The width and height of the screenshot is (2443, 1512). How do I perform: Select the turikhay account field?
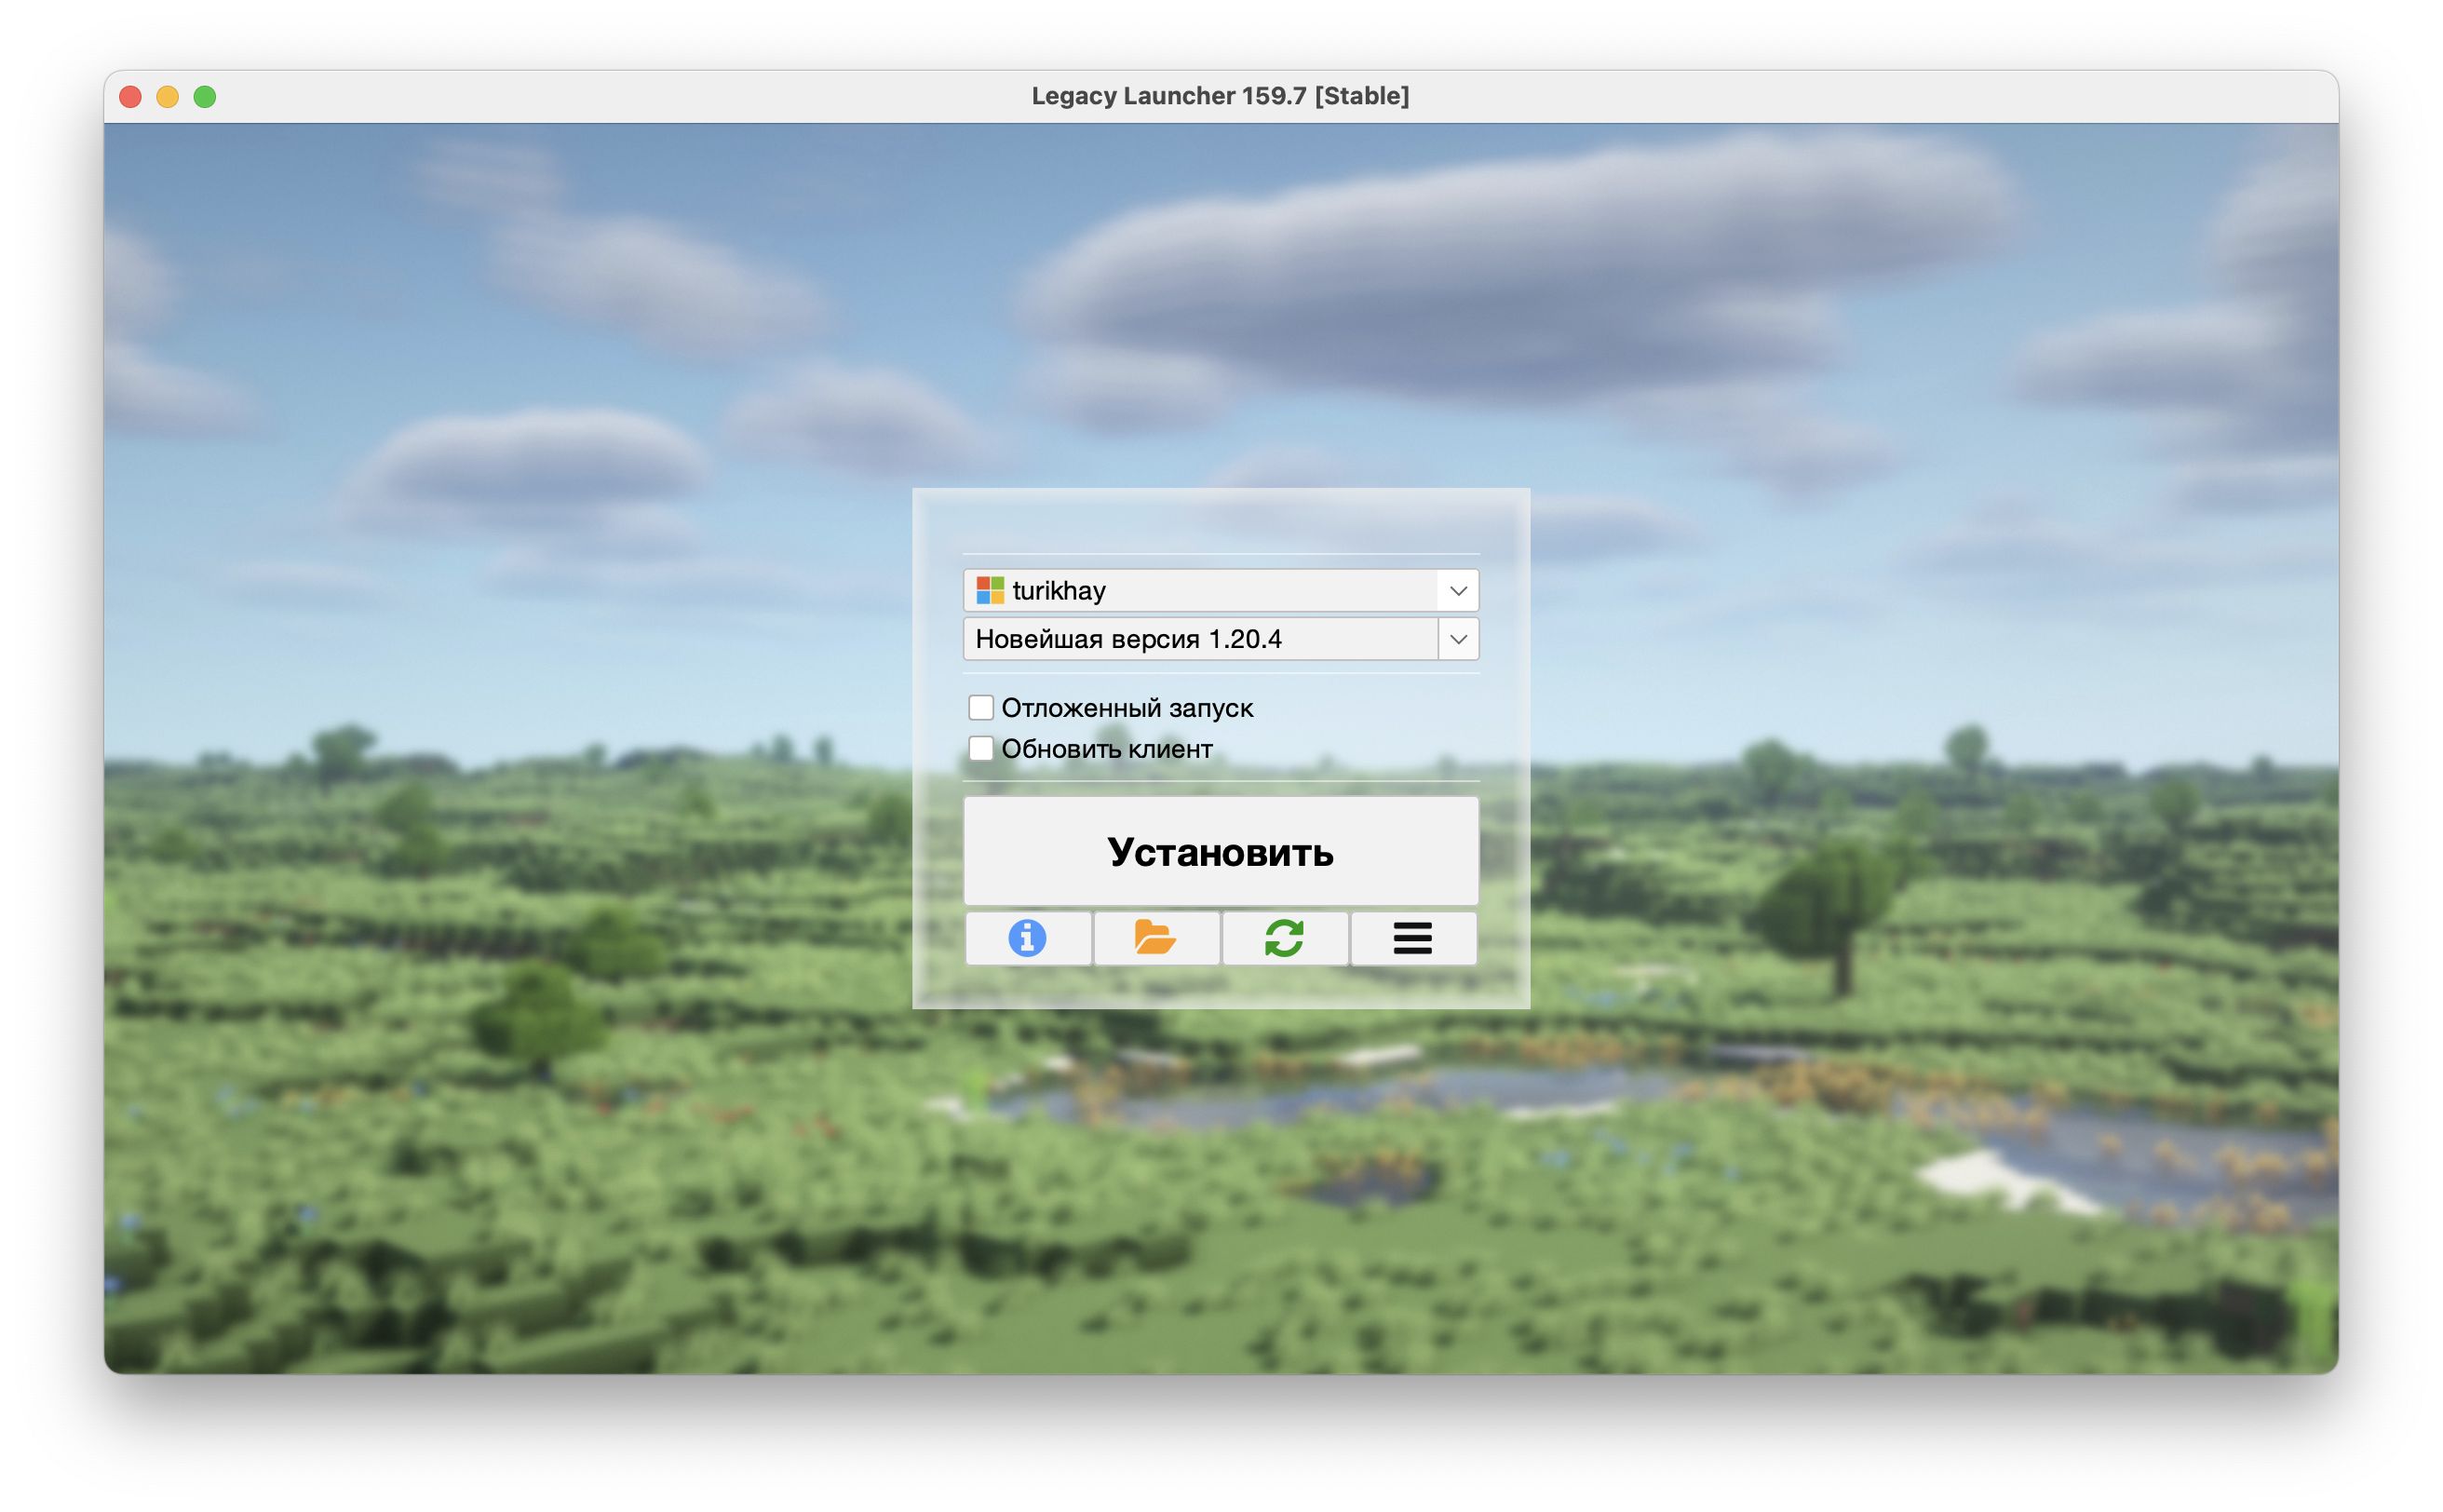point(1221,591)
